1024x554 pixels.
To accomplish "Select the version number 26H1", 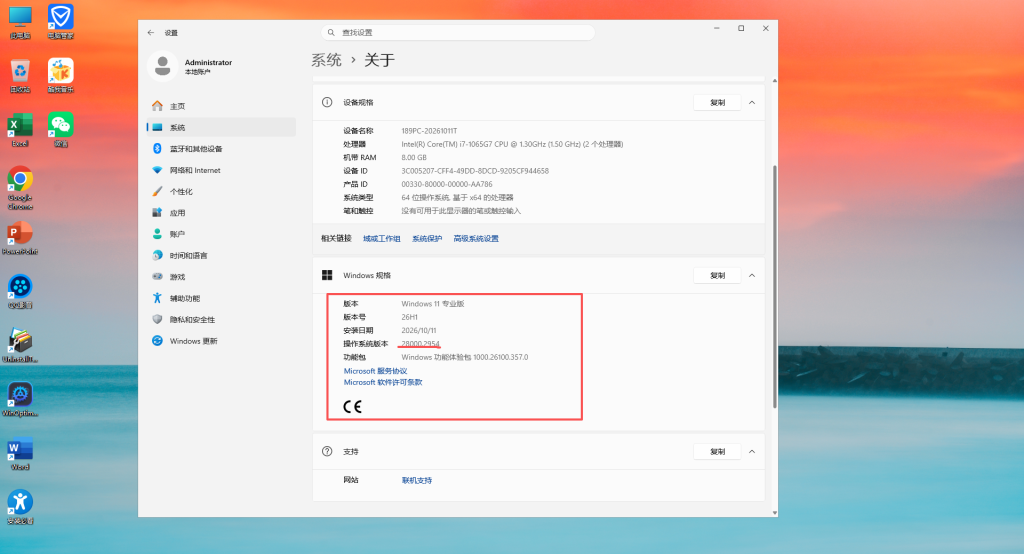I will point(409,318).
